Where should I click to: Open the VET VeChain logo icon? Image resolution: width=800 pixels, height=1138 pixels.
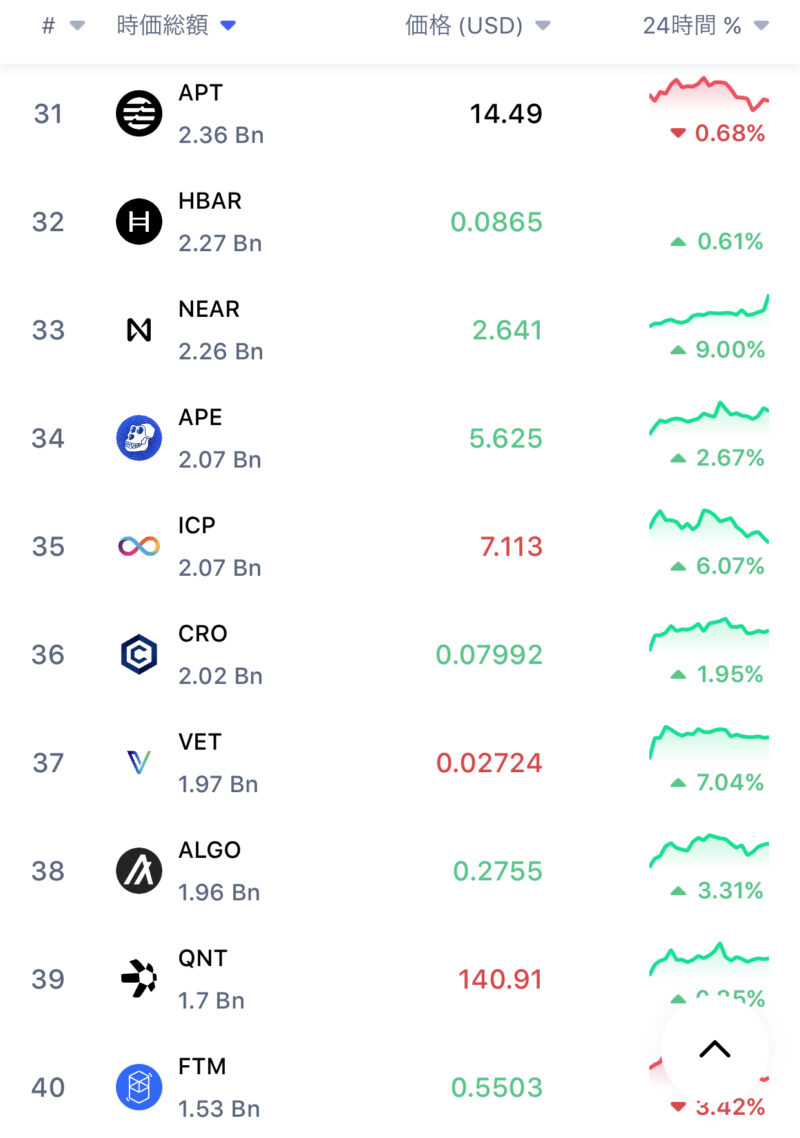pos(139,762)
